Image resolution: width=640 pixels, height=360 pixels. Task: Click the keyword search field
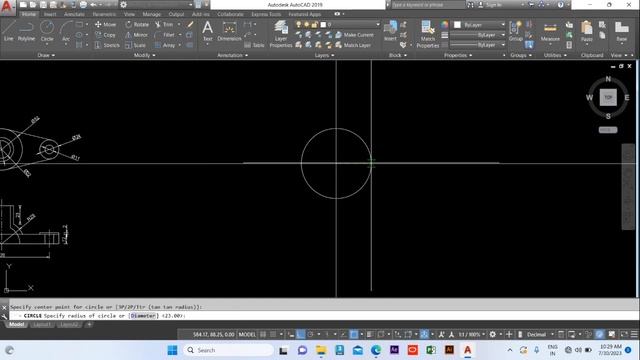click(427, 5)
